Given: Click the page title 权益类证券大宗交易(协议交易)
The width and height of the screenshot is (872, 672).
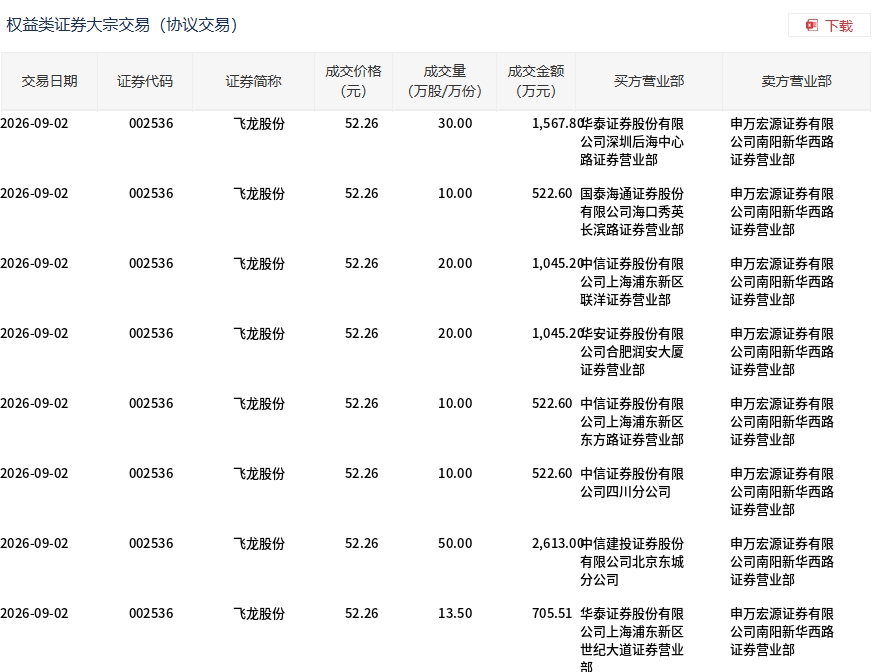Looking at the screenshot, I should pyautogui.click(x=122, y=25).
